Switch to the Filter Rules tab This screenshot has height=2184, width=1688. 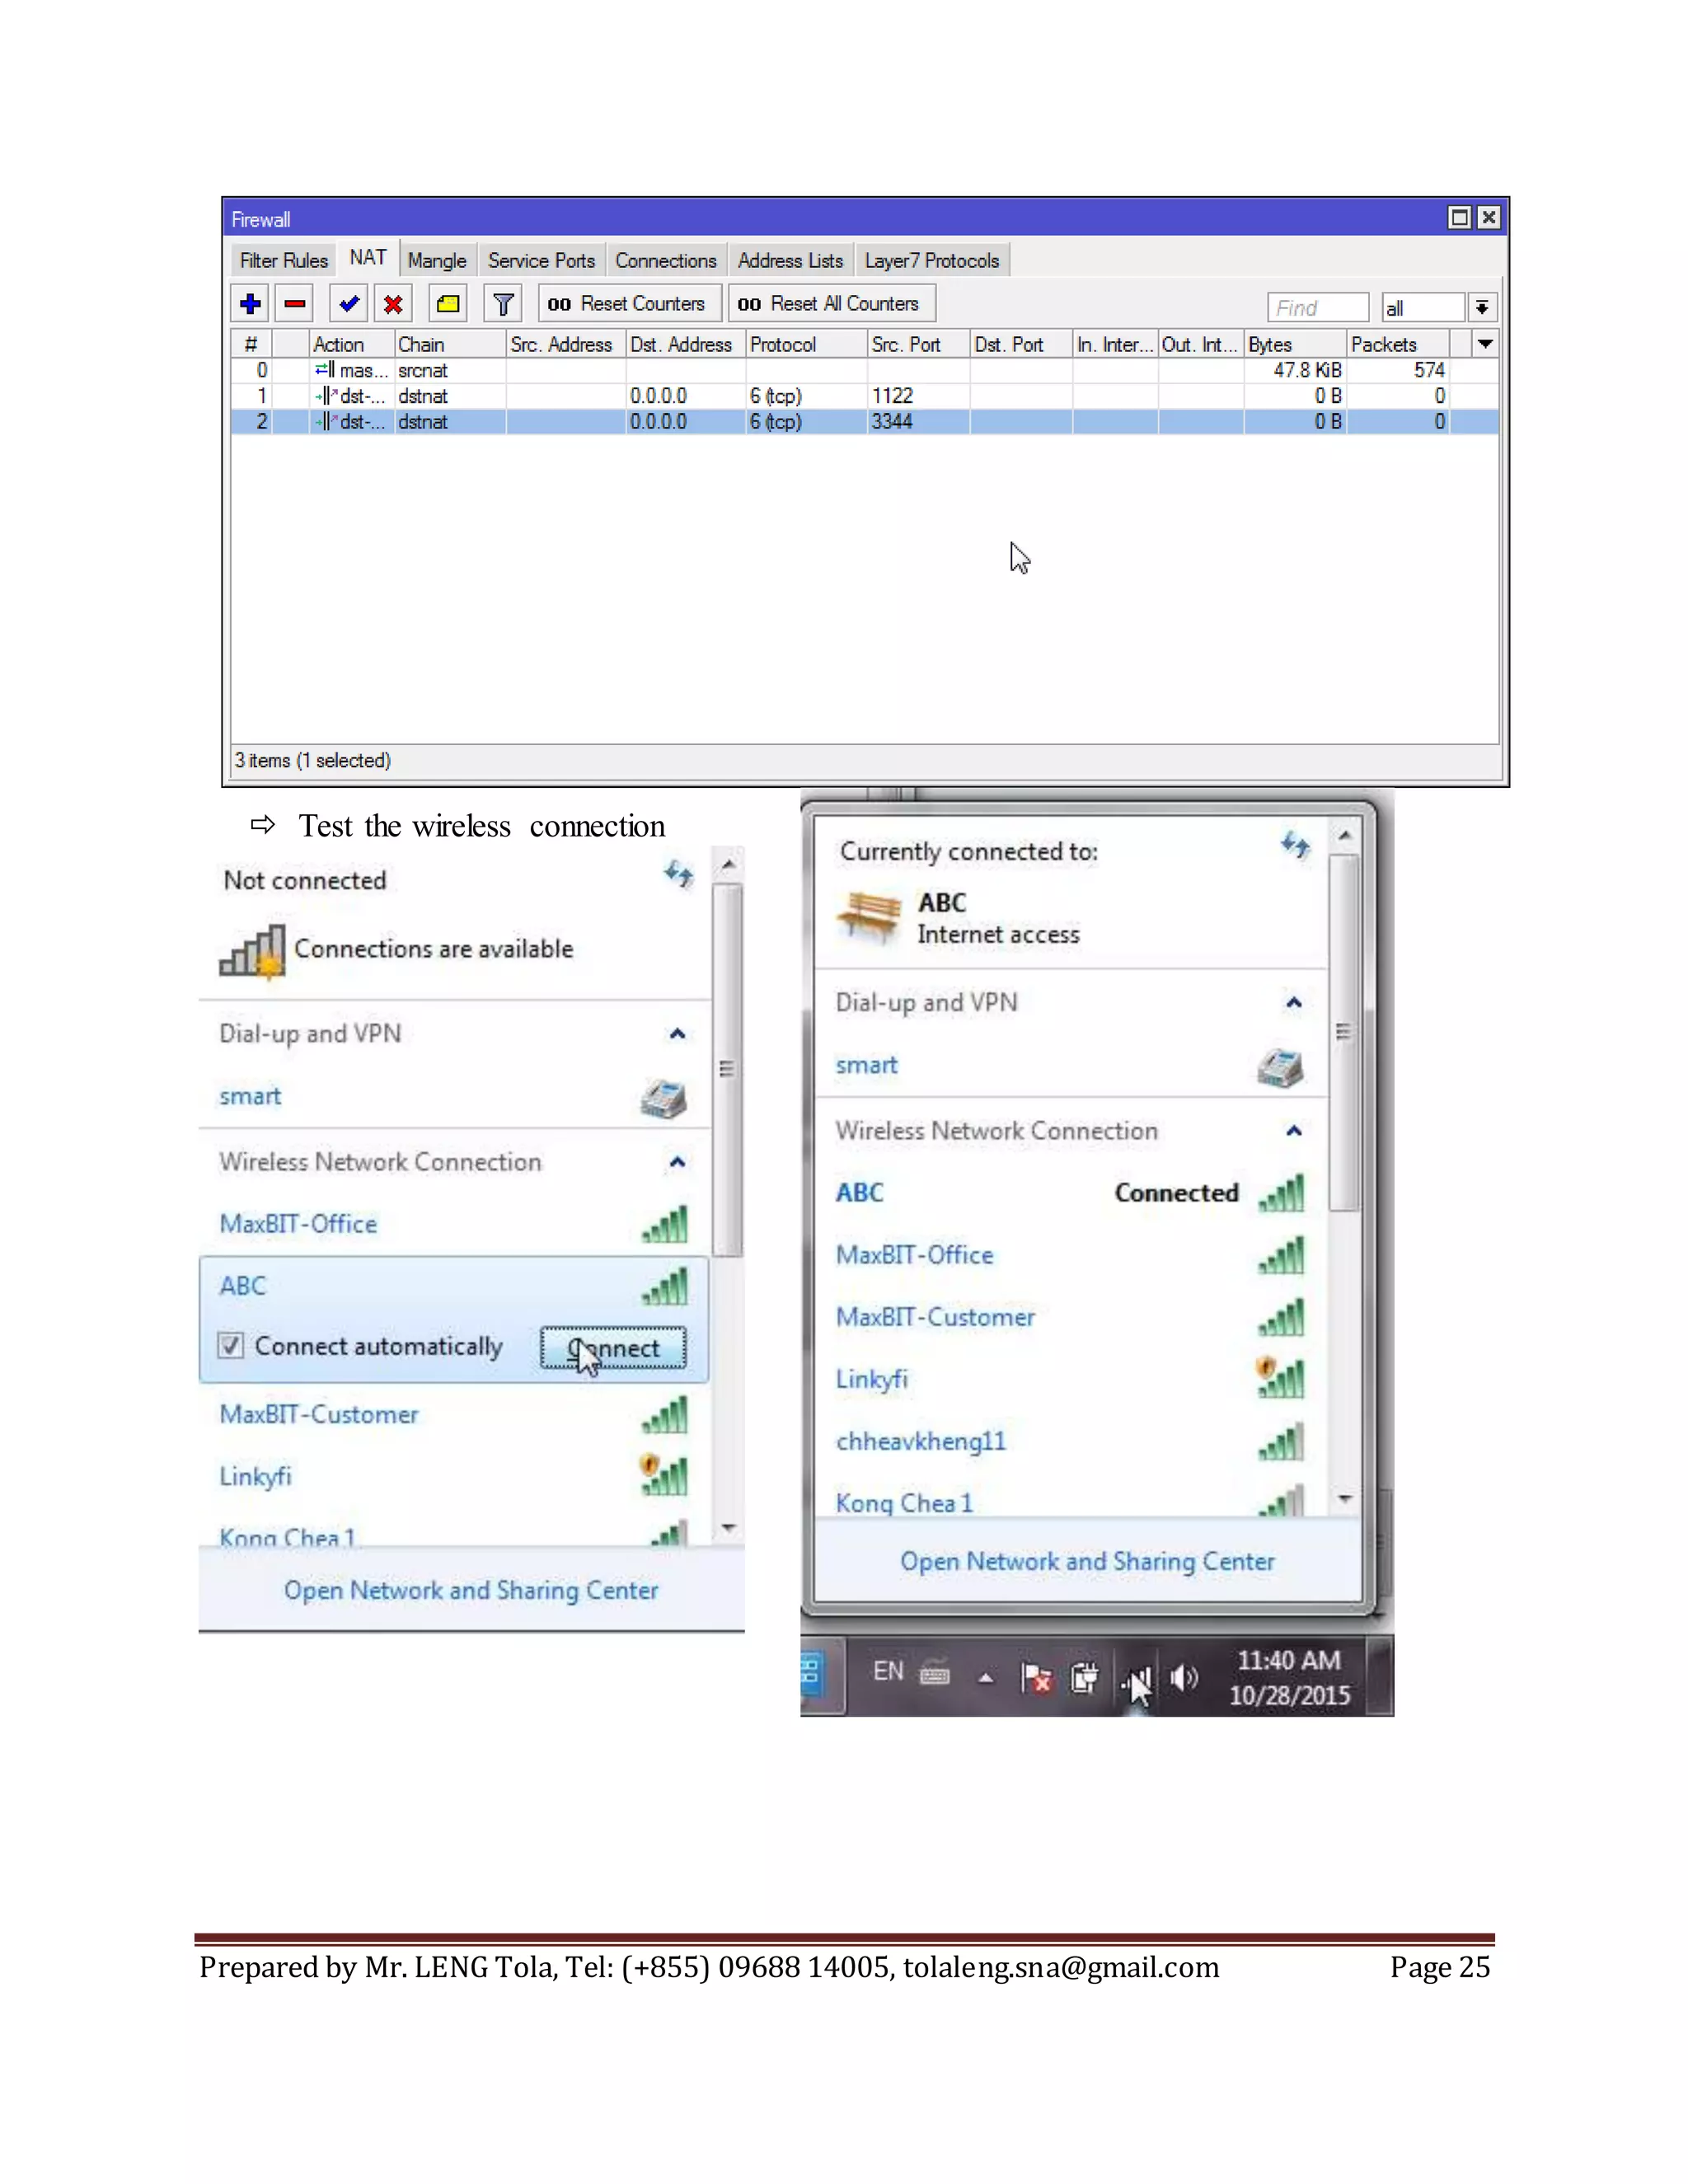tap(283, 261)
